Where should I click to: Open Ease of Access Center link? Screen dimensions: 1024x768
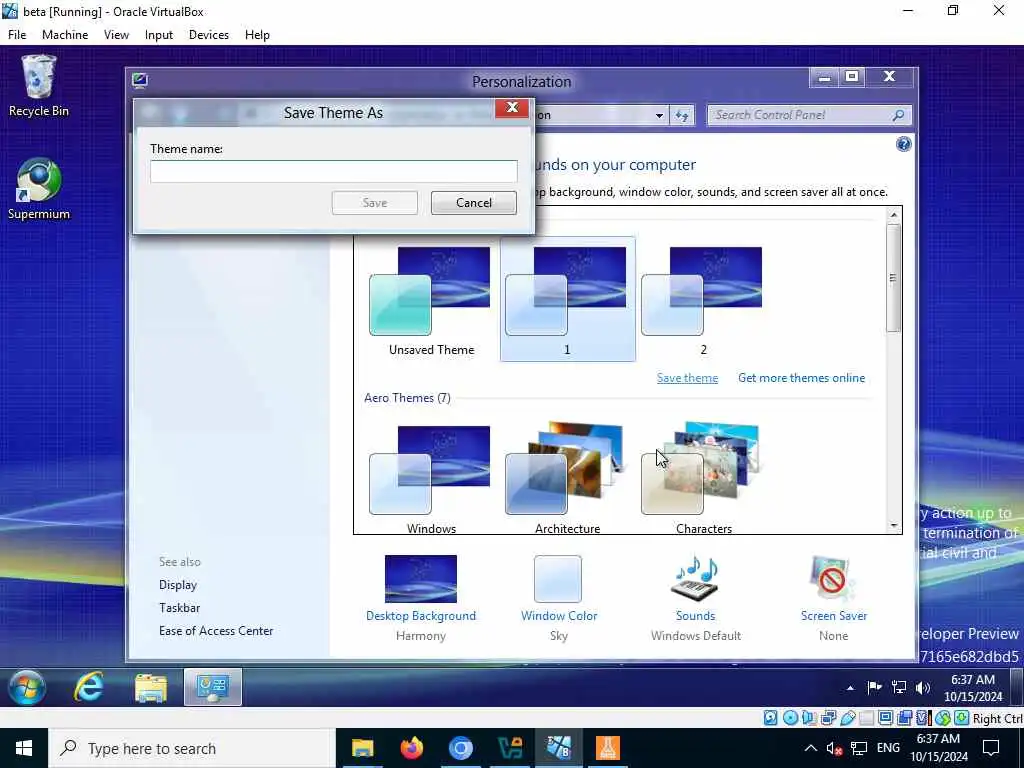[x=216, y=630]
